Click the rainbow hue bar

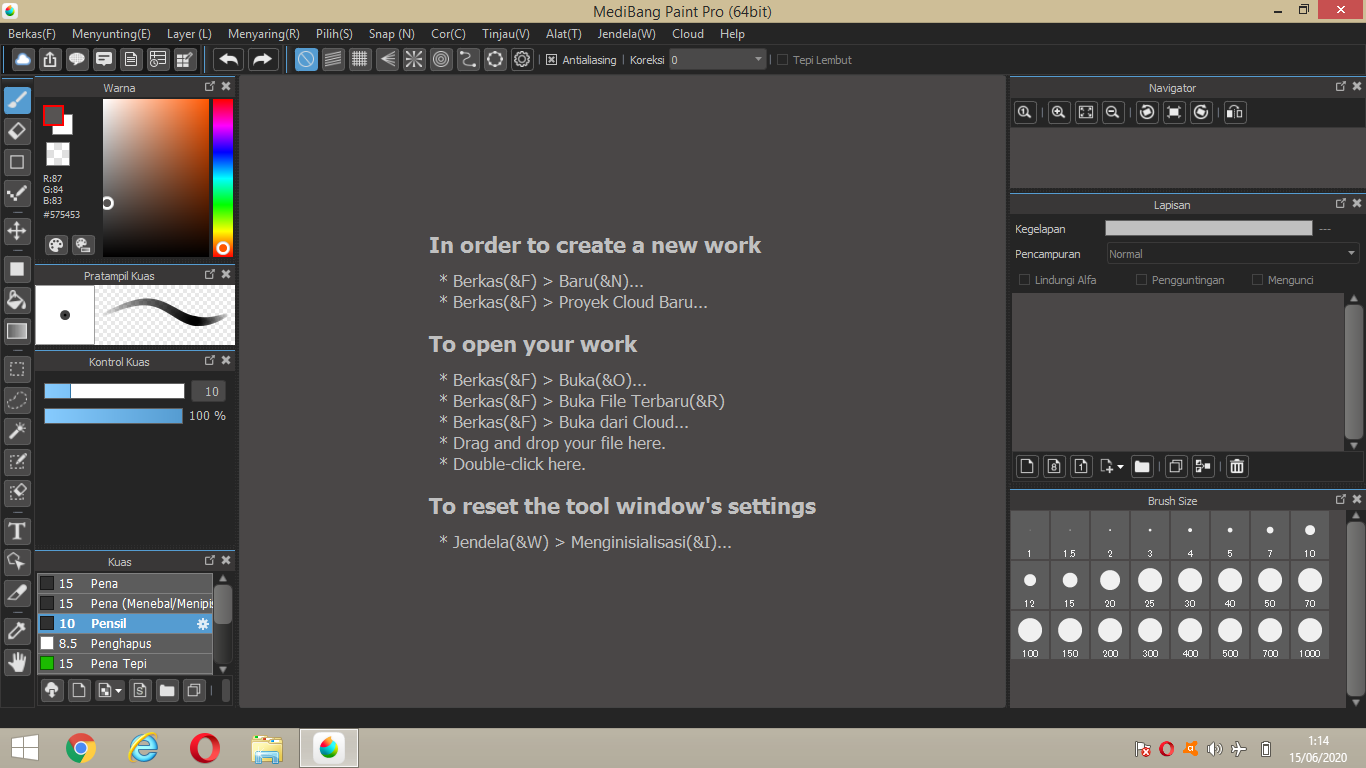tap(222, 178)
